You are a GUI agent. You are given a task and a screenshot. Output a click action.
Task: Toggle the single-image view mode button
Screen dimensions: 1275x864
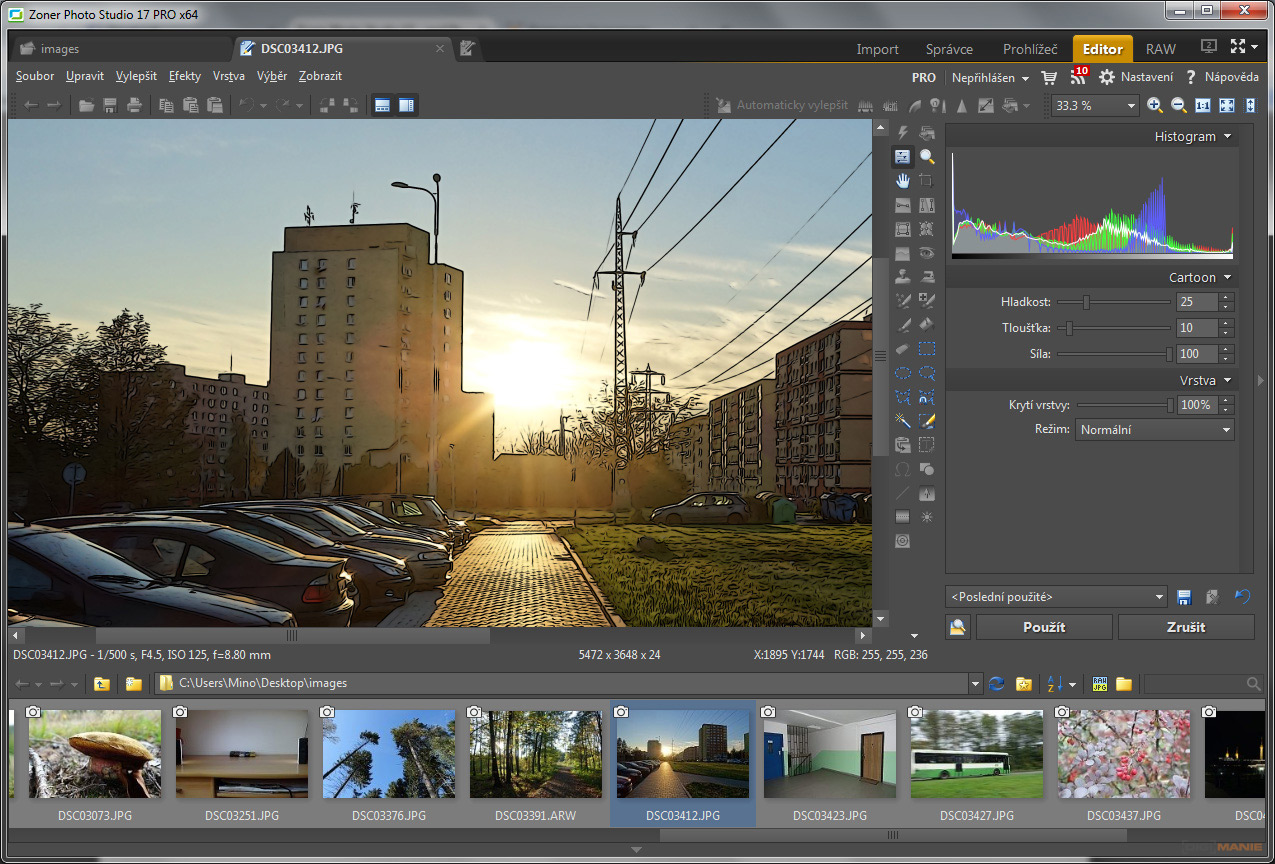pos(381,105)
